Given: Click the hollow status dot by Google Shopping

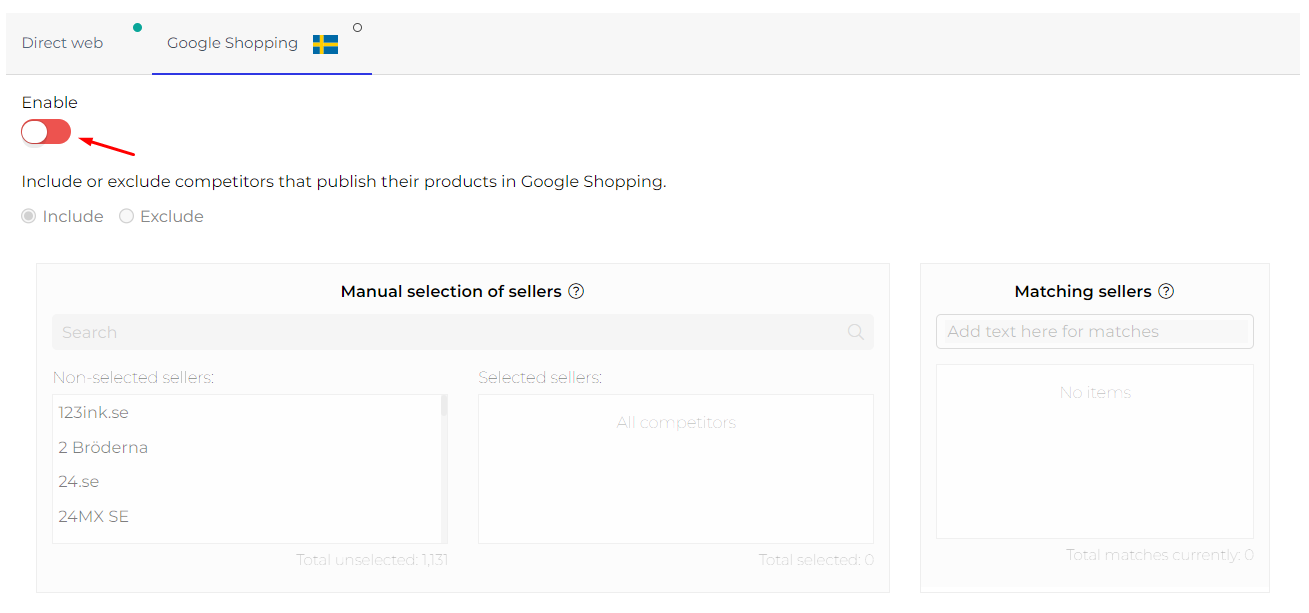Looking at the screenshot, I should [x=358, y=27].
